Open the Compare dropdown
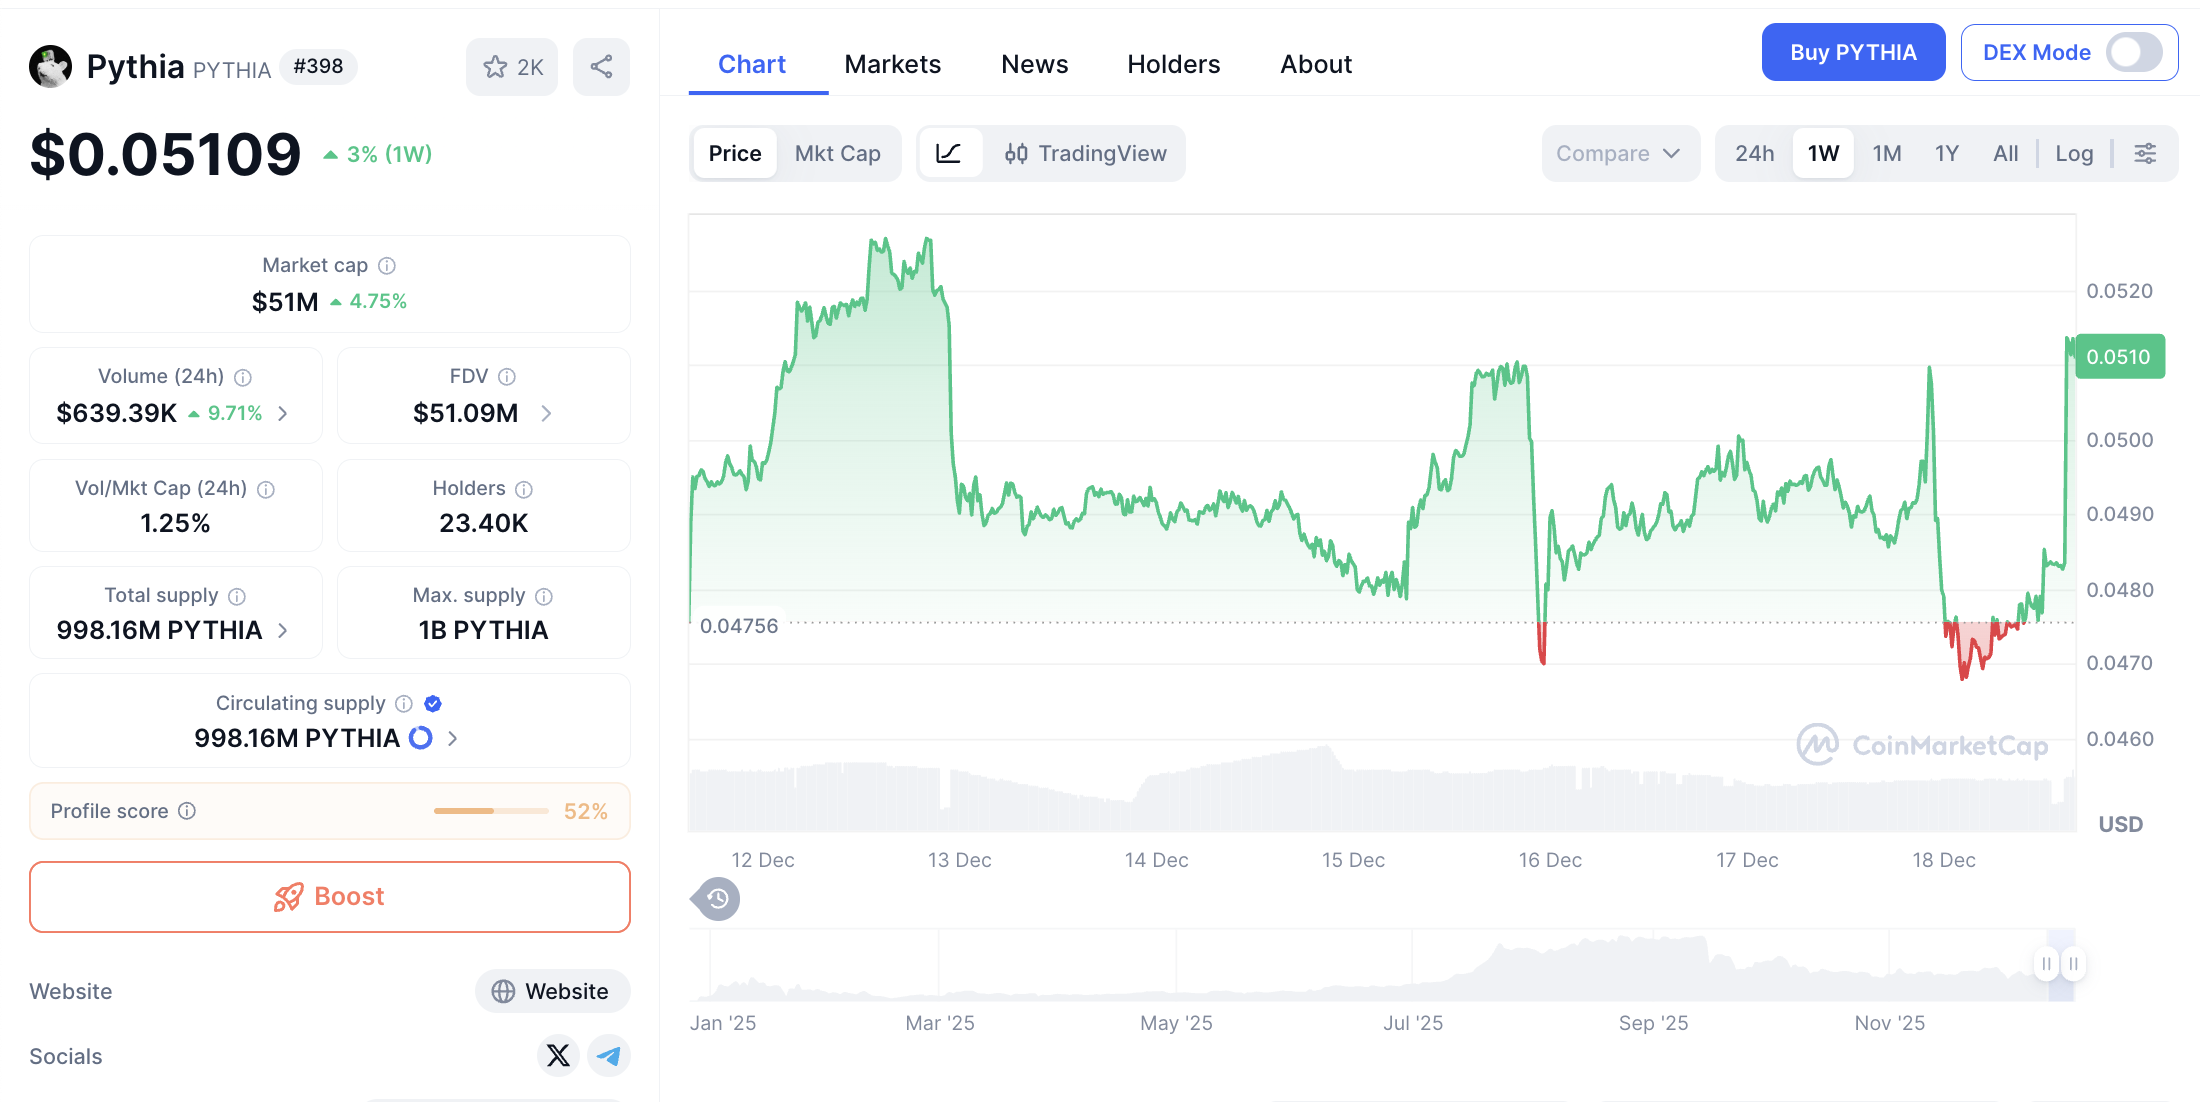 [1618, 153]
